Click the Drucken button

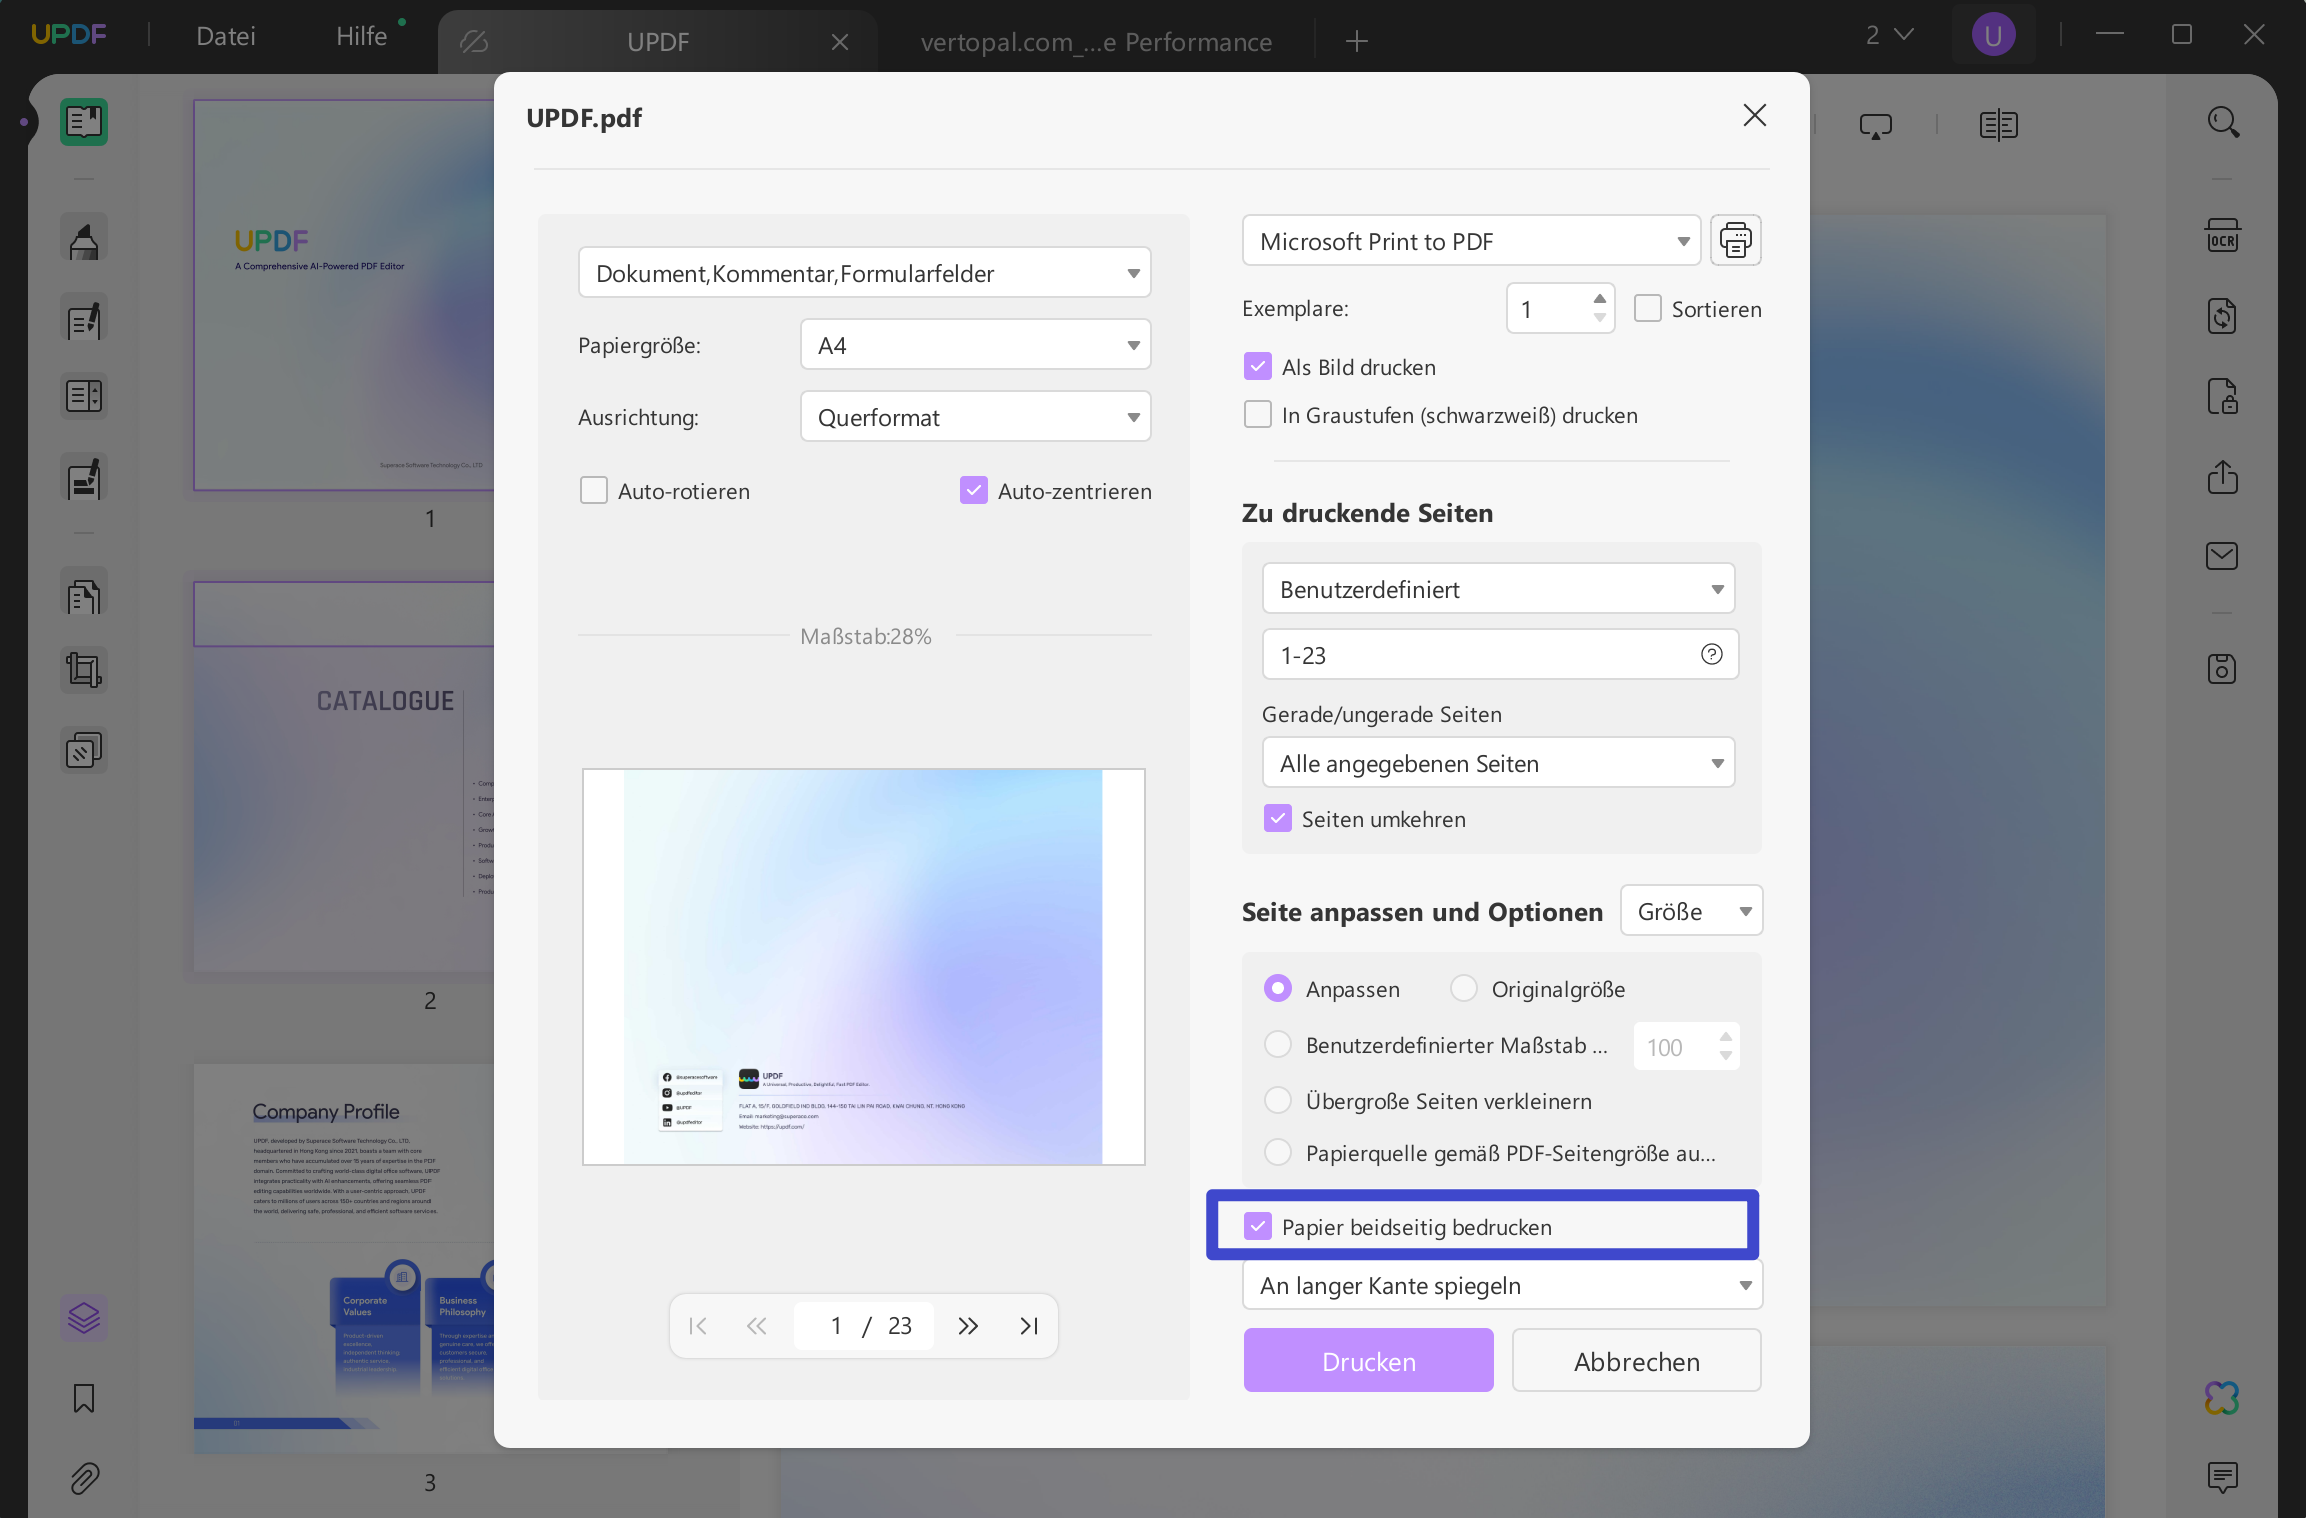click(x=1368, y=1361)
